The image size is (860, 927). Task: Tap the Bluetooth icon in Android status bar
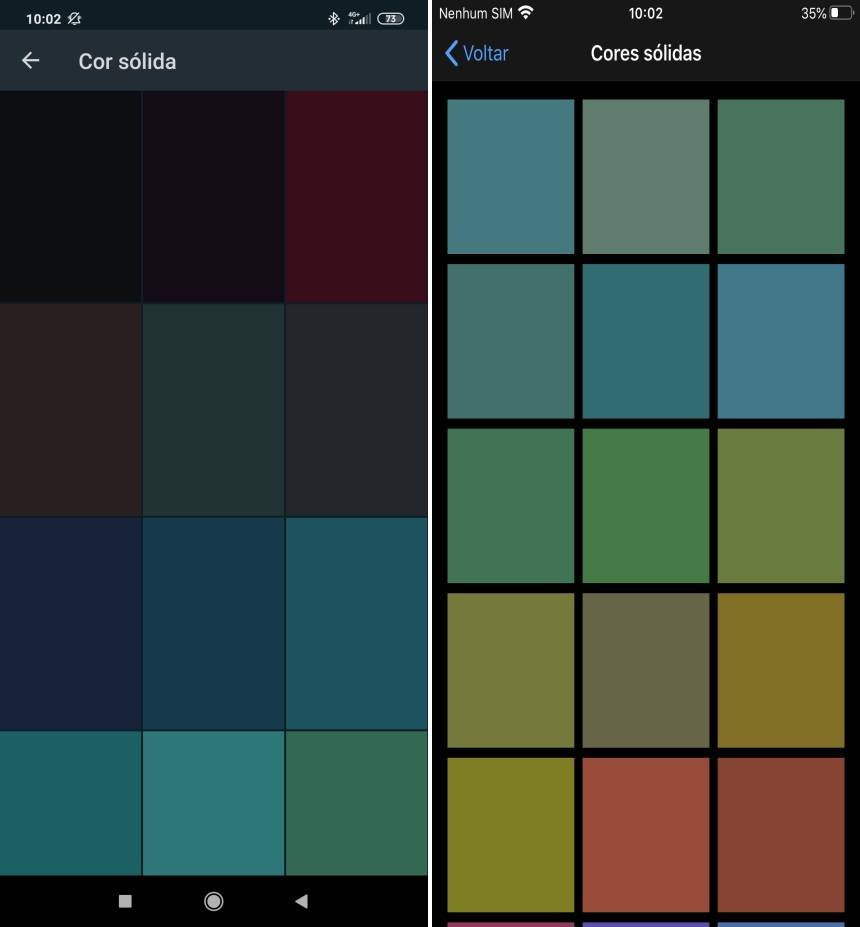click(334, 18)
